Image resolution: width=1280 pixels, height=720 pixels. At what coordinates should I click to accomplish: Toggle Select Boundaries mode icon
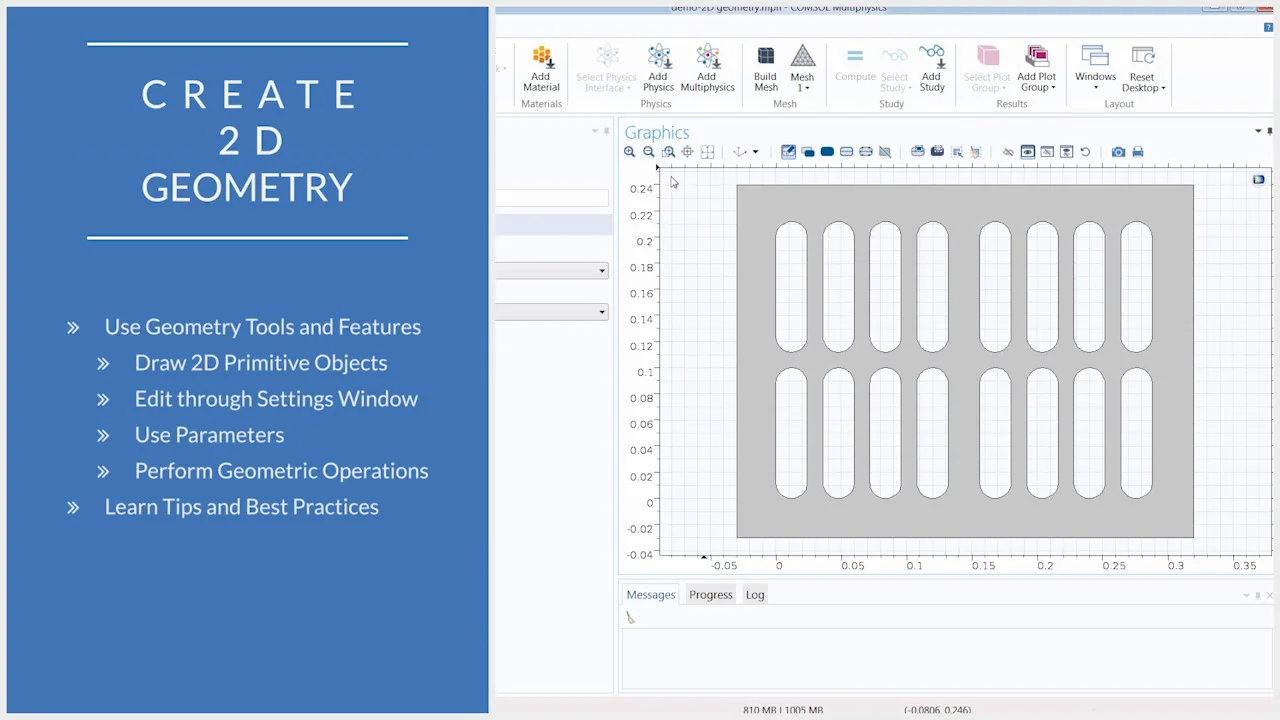coord(846,152)
